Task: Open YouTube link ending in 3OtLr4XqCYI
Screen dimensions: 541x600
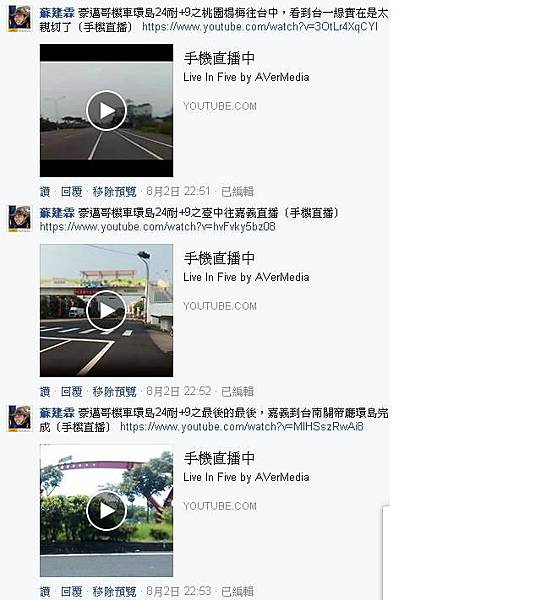Action: click(260, 27)
